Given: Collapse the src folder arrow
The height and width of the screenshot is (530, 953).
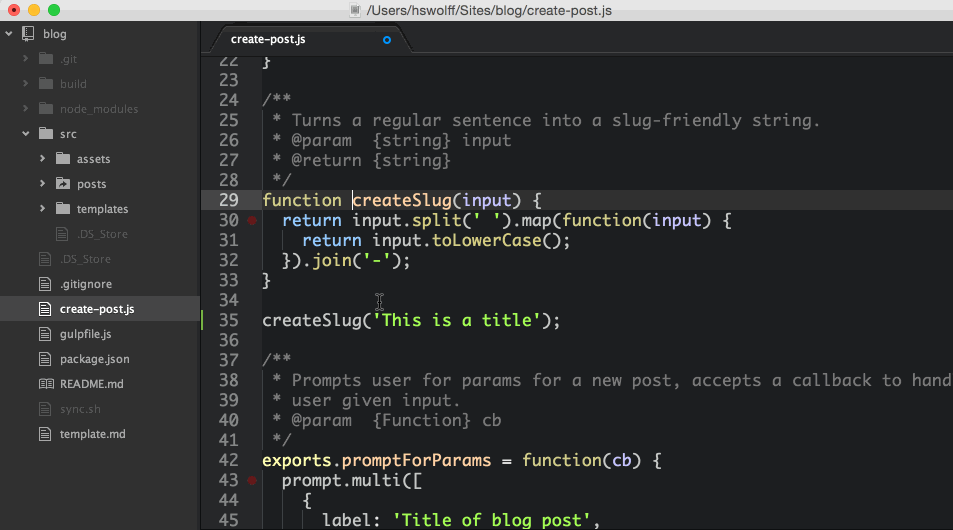Looking at the screenshot, I should click(25, 134).
